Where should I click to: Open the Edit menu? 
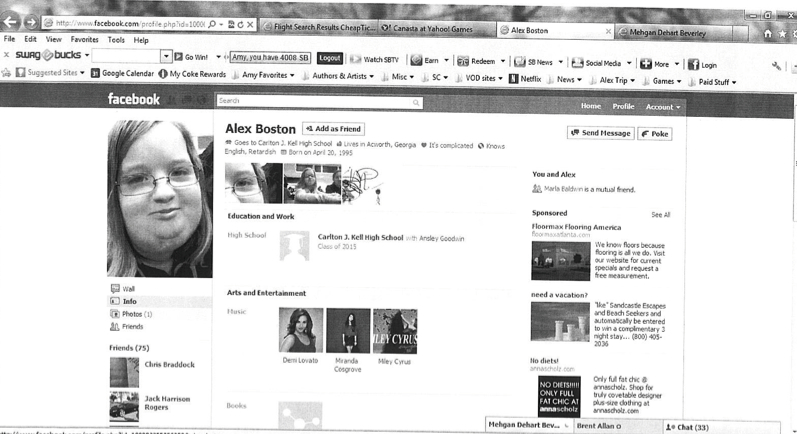click(30, 39)
